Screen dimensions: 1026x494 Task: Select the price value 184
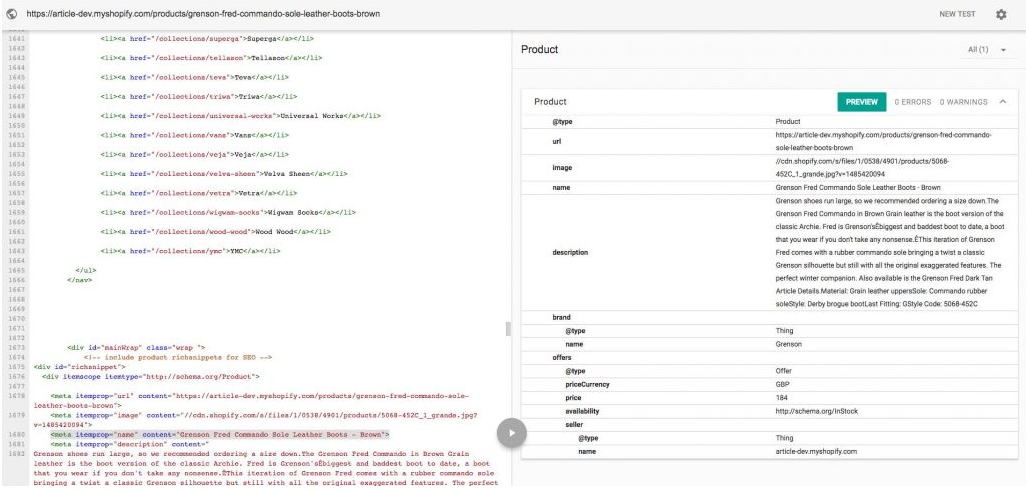click(781, 398)
